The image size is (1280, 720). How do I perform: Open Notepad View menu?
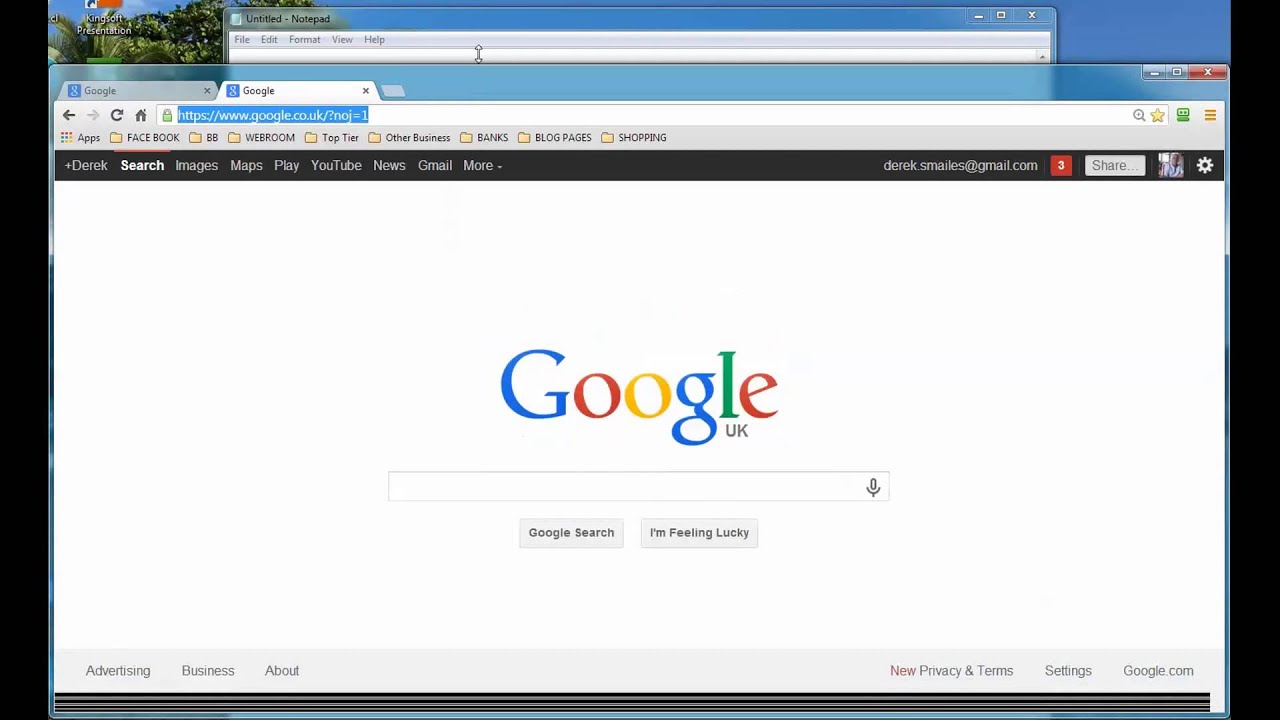point(342,40)
